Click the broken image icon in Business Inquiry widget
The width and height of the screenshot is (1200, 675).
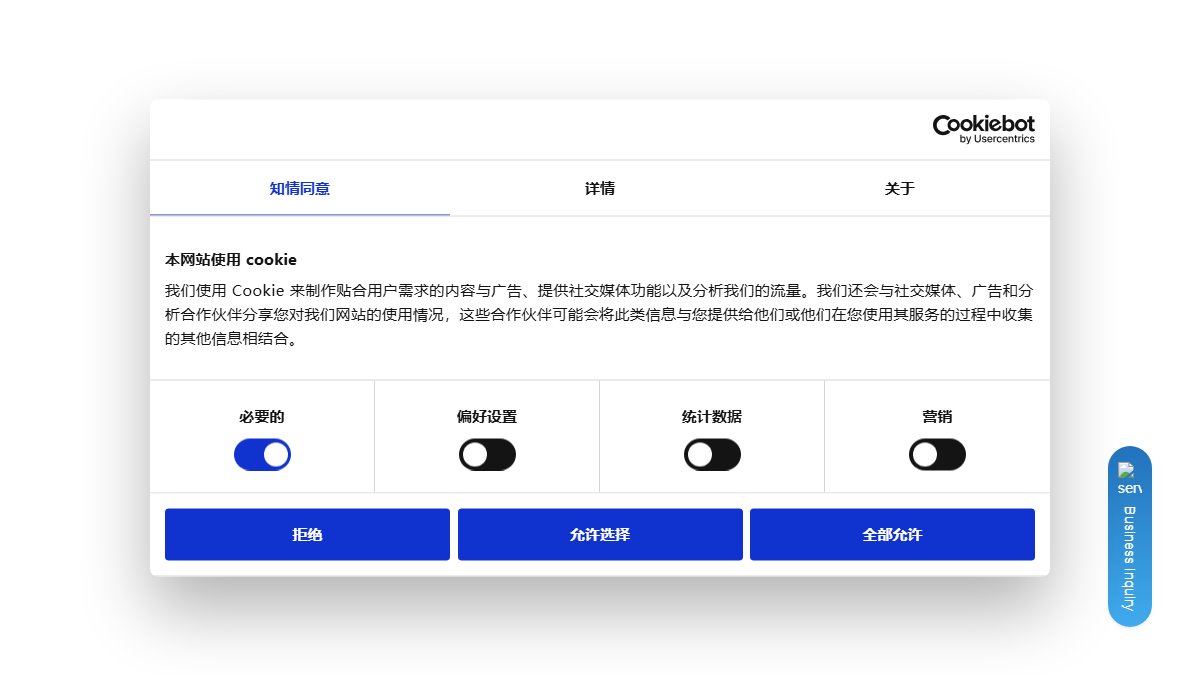pyautogui.click(x=1129, y=478)
